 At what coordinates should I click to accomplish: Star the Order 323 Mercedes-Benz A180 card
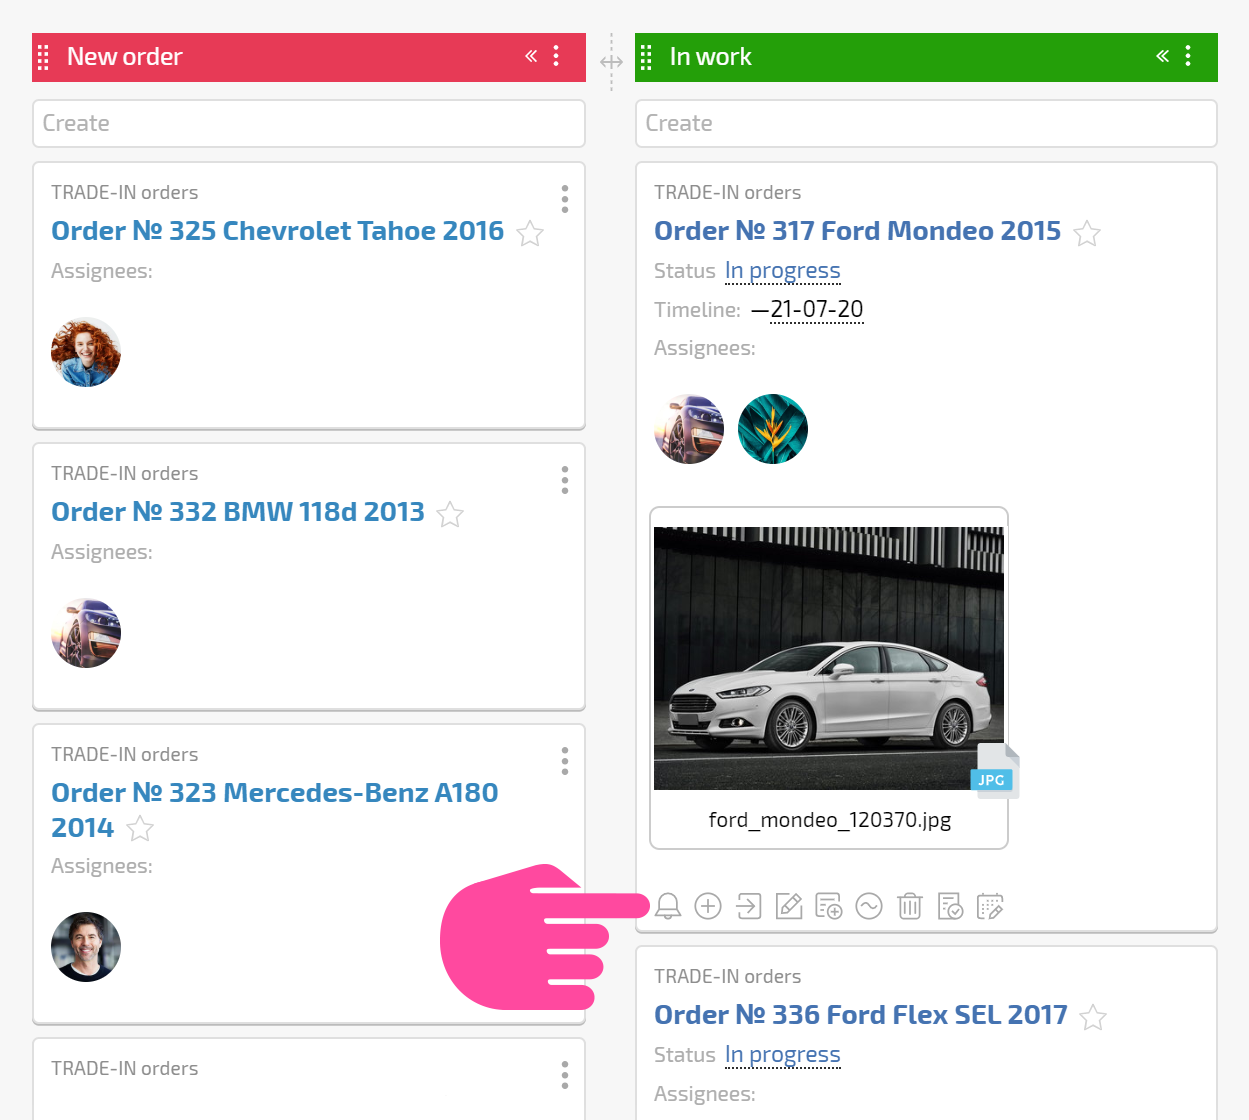[140, 828]
